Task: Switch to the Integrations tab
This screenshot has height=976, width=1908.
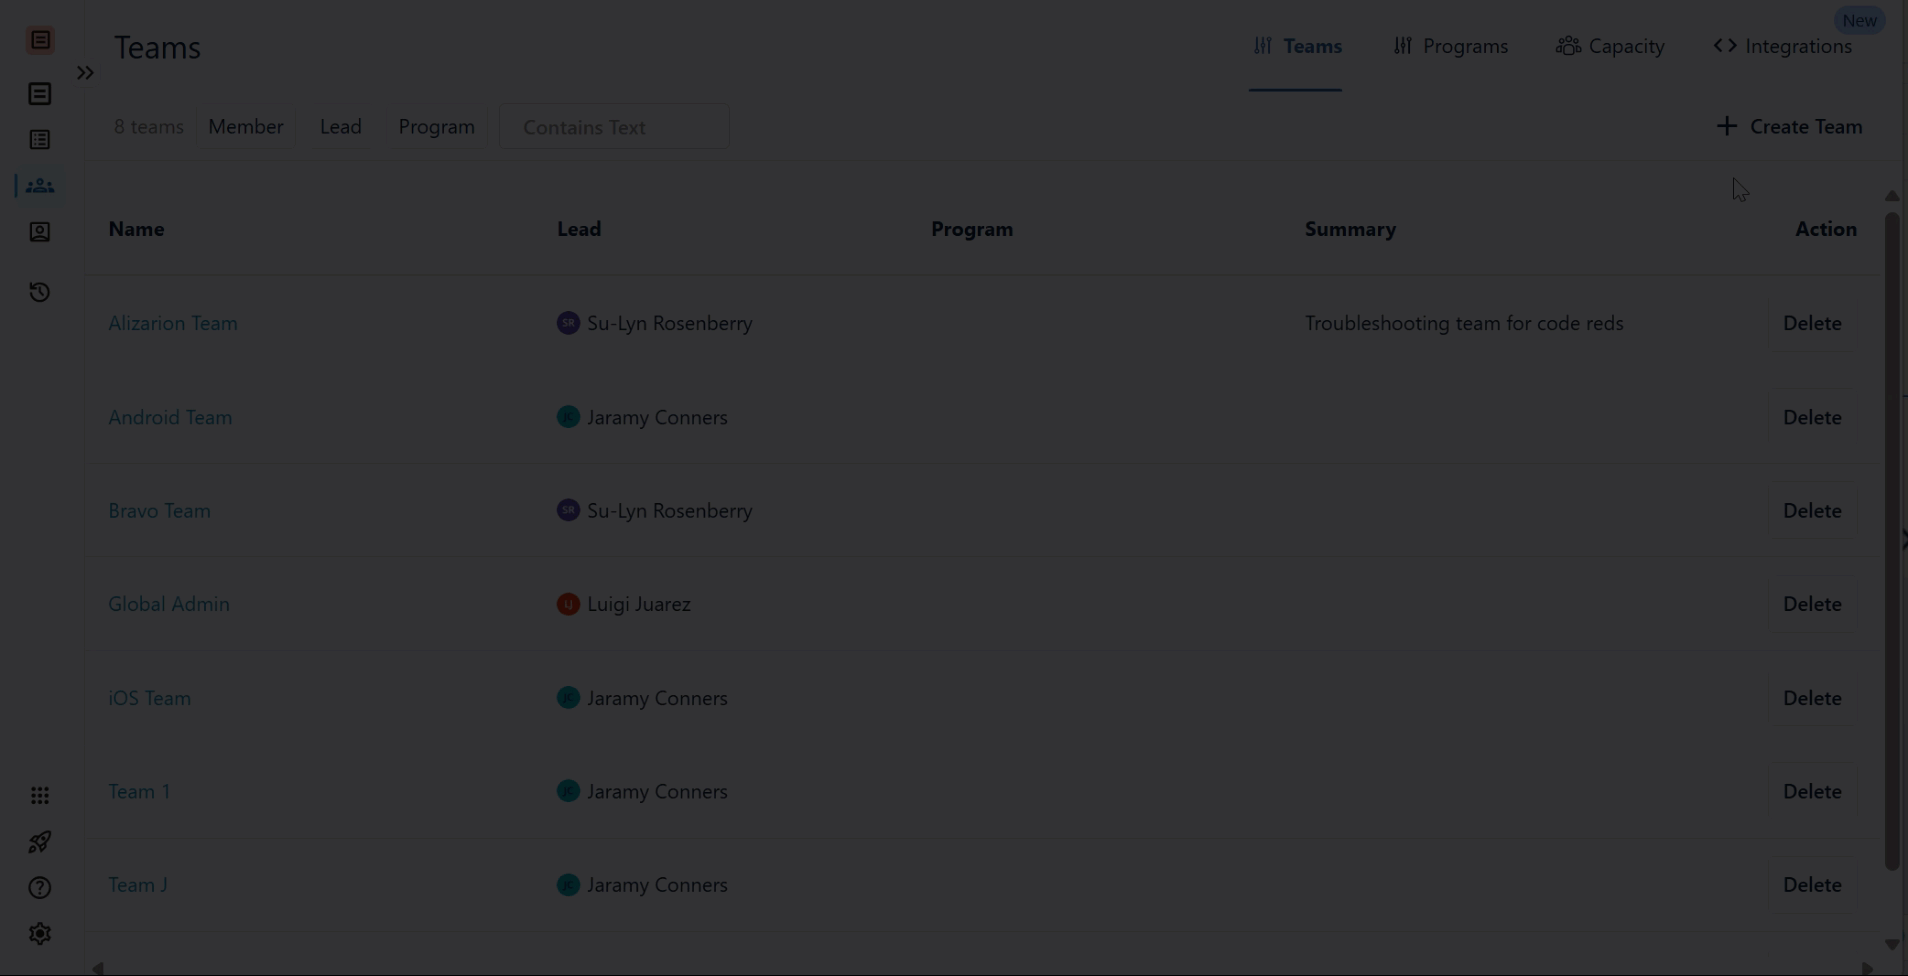Action: [1784, 46]
